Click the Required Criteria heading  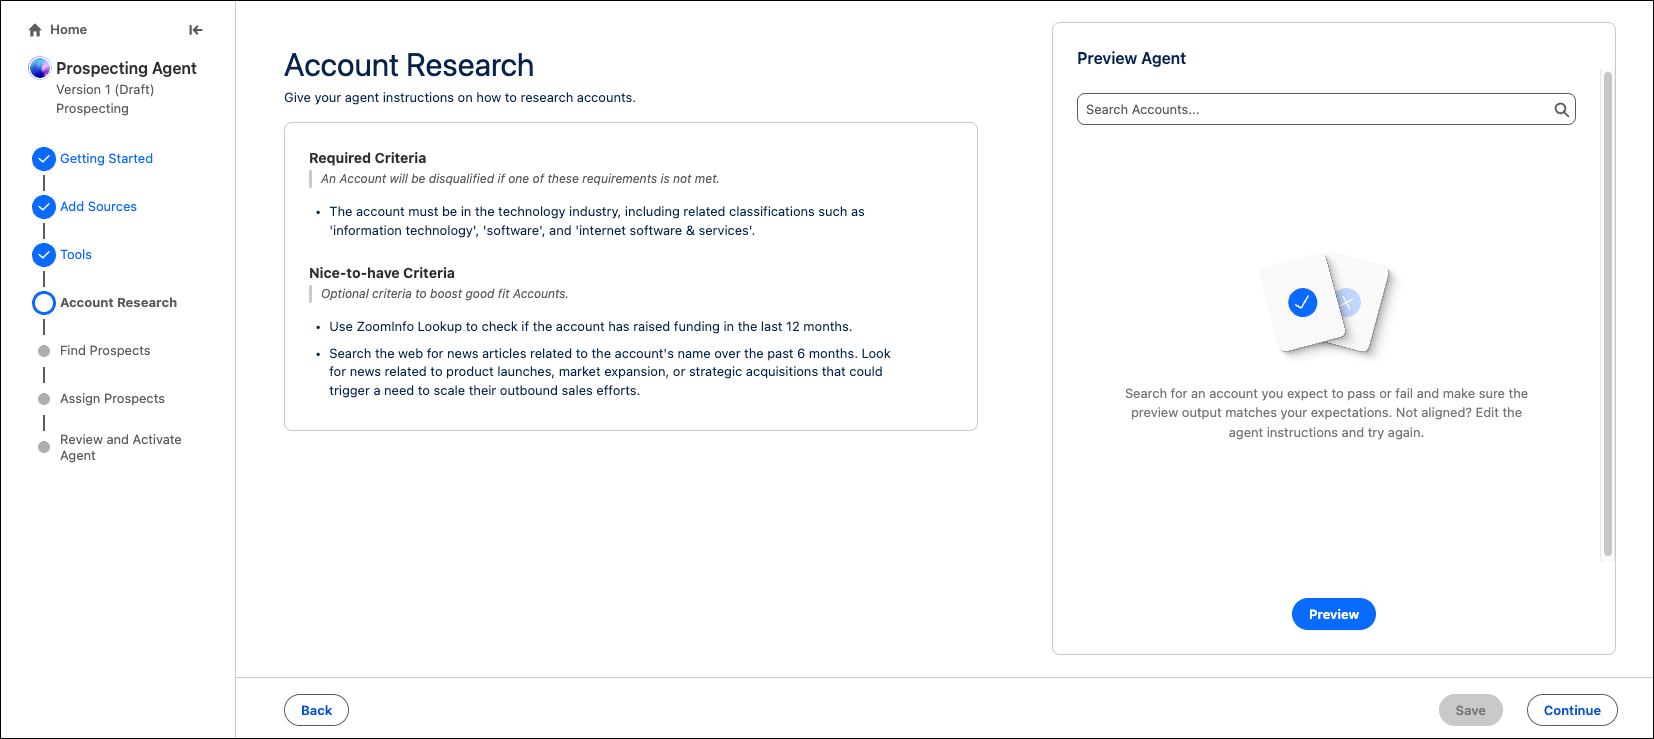pyautogui.click(x=367, y=158)
